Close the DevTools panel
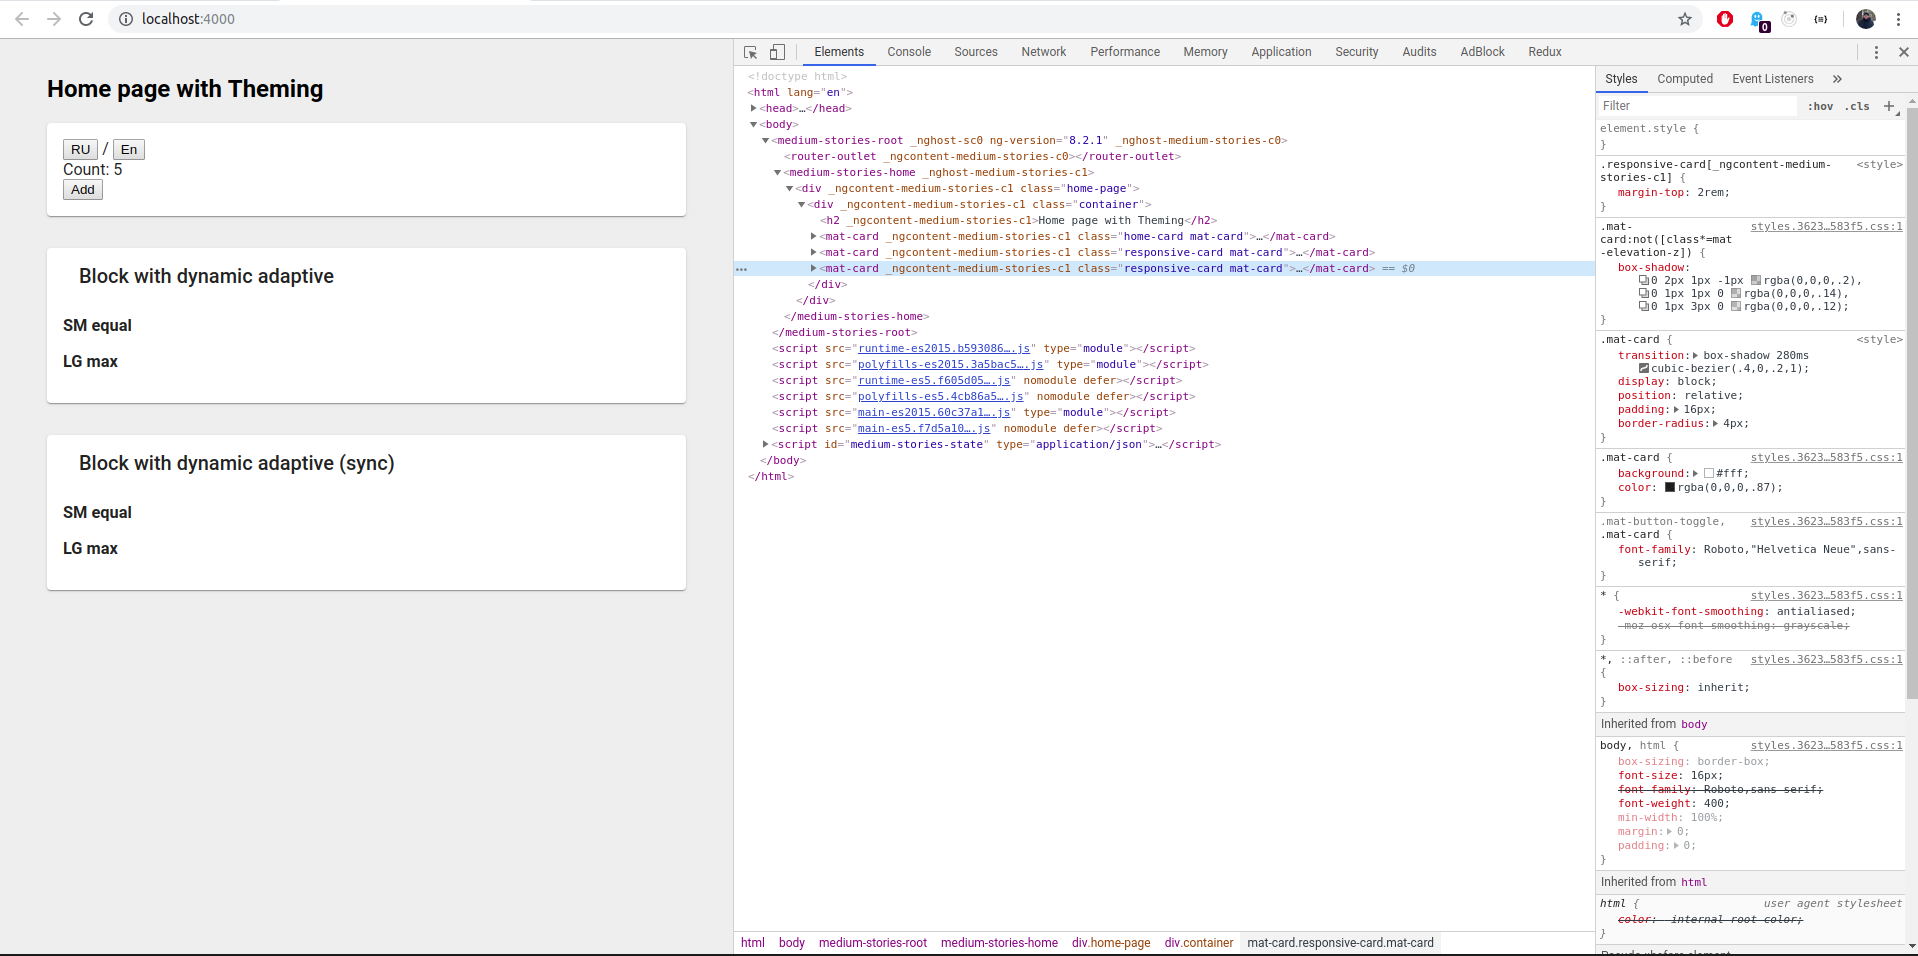Viewport: 1918px width, 956px height. point(1904,52)
